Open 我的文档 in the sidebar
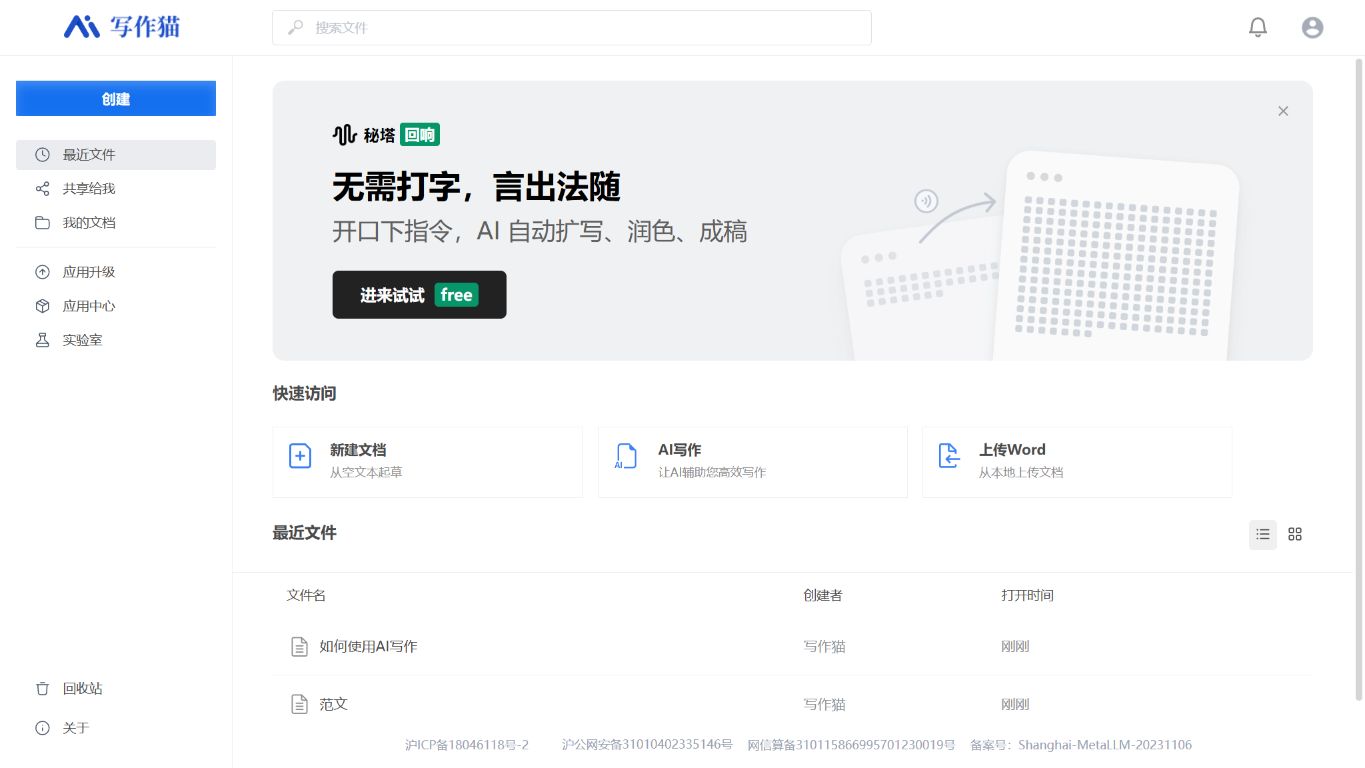This screenshot has width=1365, height=768. click(x=116, y=223)
